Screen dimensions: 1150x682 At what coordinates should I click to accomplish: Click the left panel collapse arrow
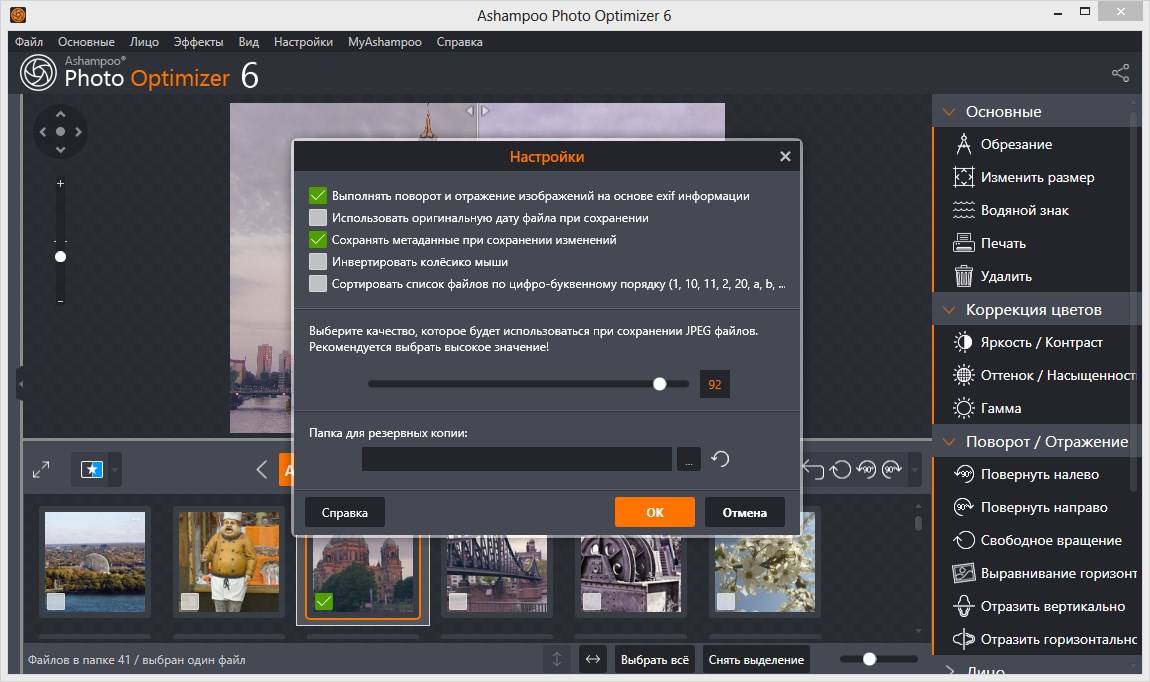[x=21, y=384]
